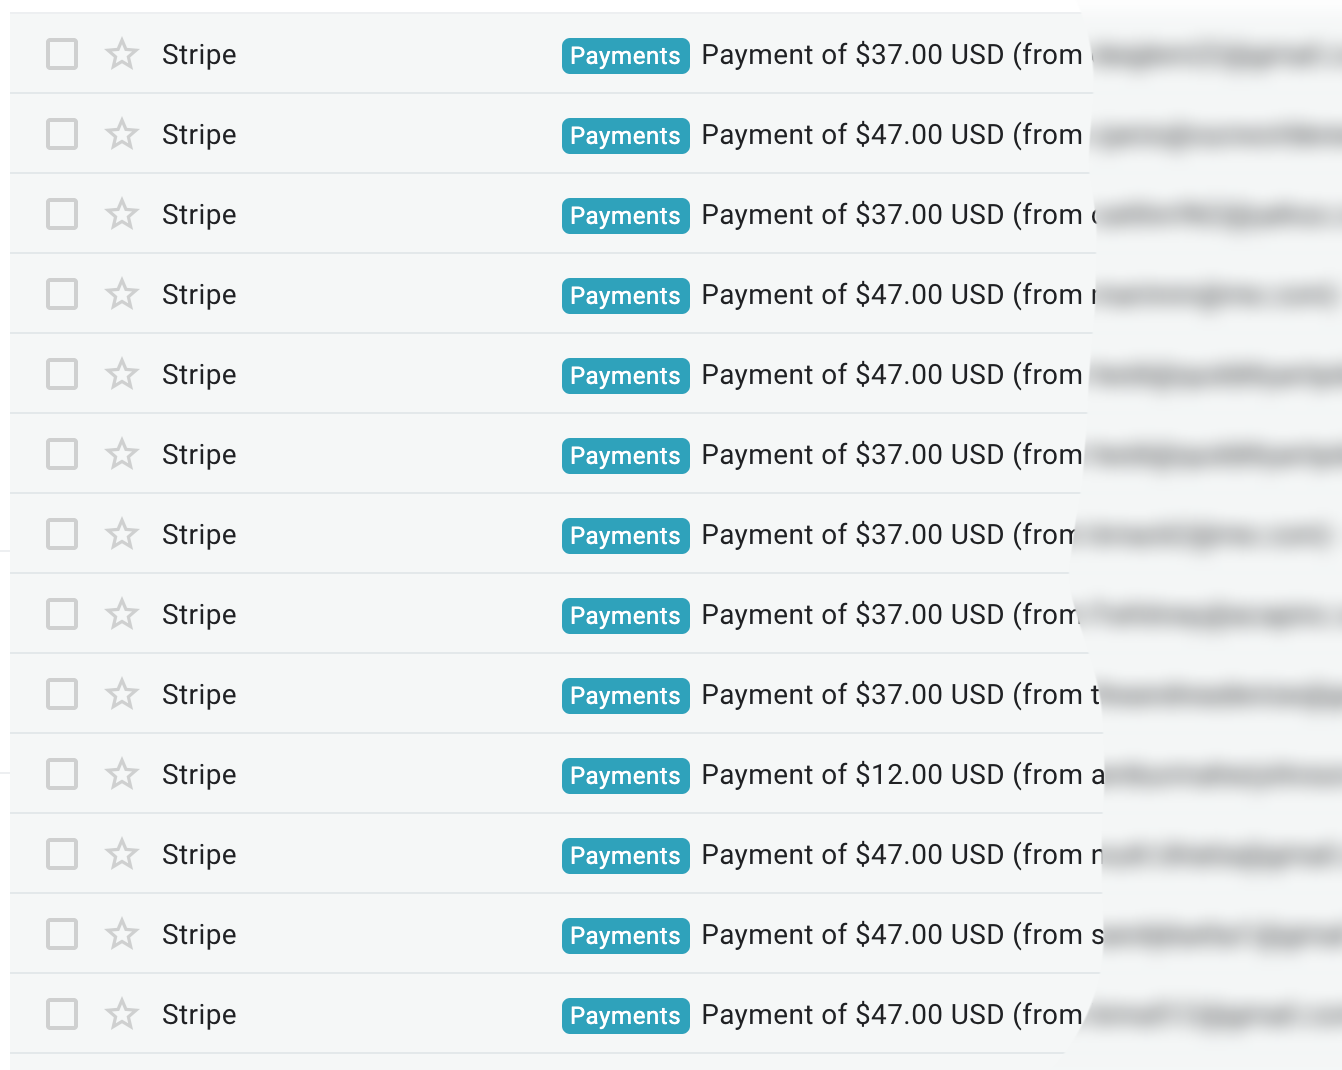Star the second-to-last Stripe email
Image resolution: width=1342 pixels, height=1070 pixels.
pos(122,934)
